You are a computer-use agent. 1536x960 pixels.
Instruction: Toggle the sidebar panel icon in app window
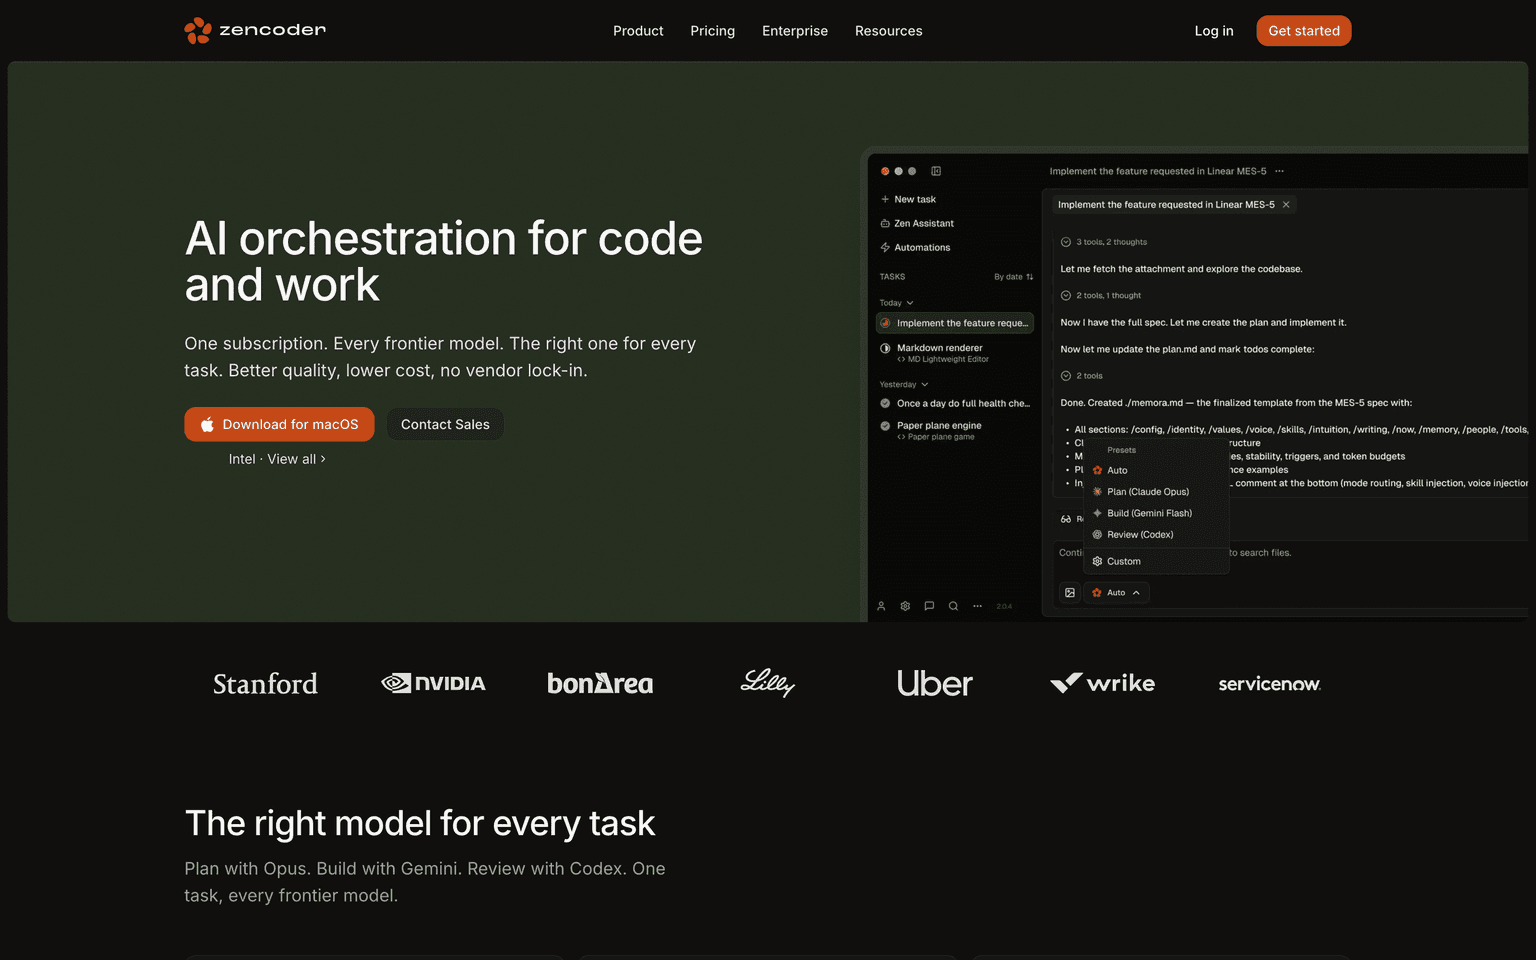[936, 171]
